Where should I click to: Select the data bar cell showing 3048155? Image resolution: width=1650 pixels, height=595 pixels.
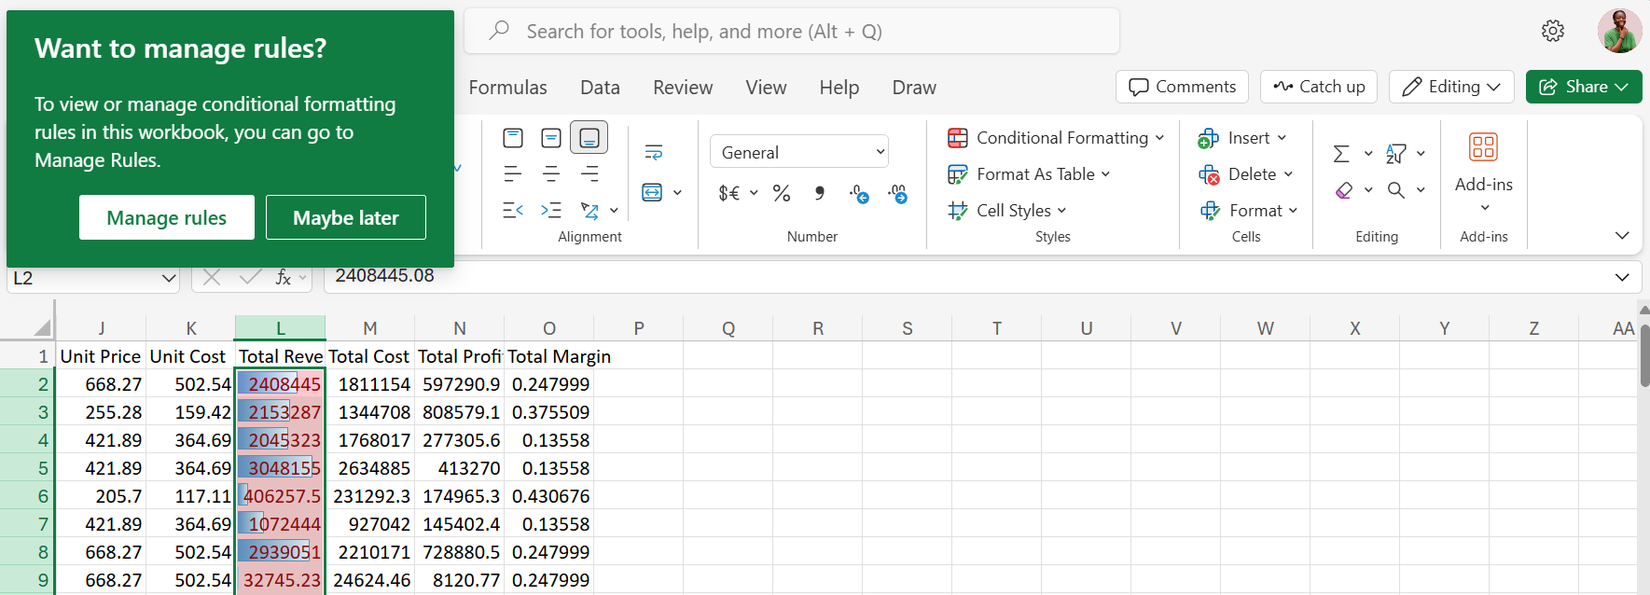click(281, 468)
